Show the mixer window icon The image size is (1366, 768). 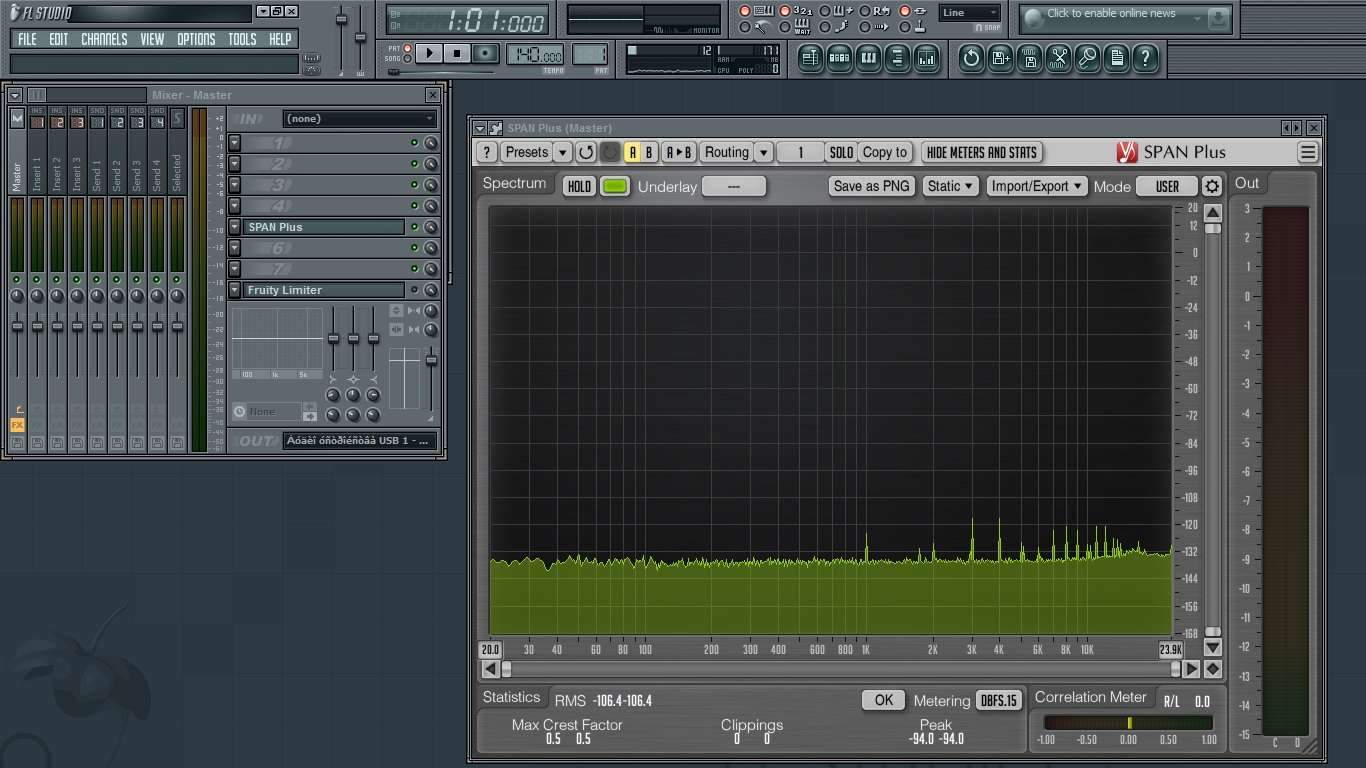(x=927, y=58)
